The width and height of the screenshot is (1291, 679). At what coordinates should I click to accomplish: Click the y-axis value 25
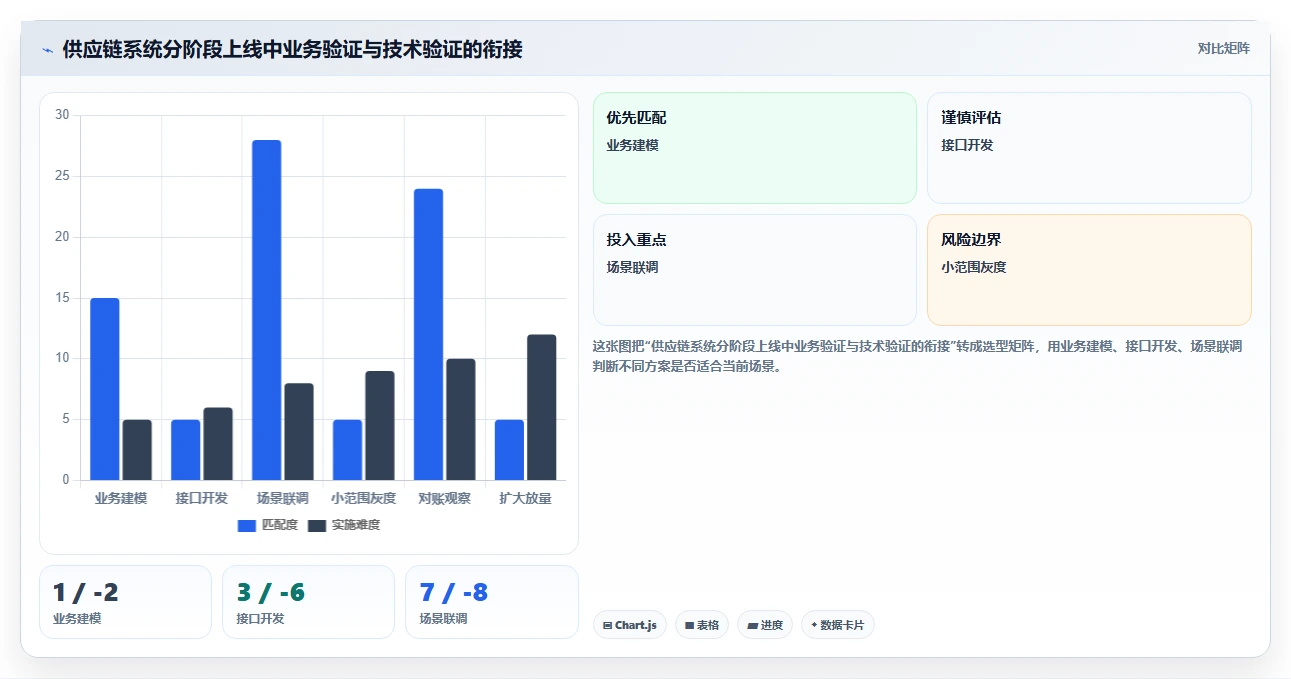(62, 176)
